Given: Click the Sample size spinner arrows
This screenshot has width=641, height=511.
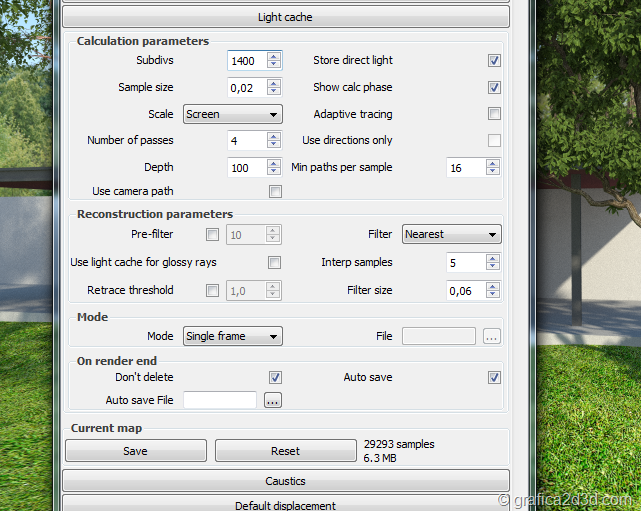Looking at the screenshot, I should coord(274,88).
